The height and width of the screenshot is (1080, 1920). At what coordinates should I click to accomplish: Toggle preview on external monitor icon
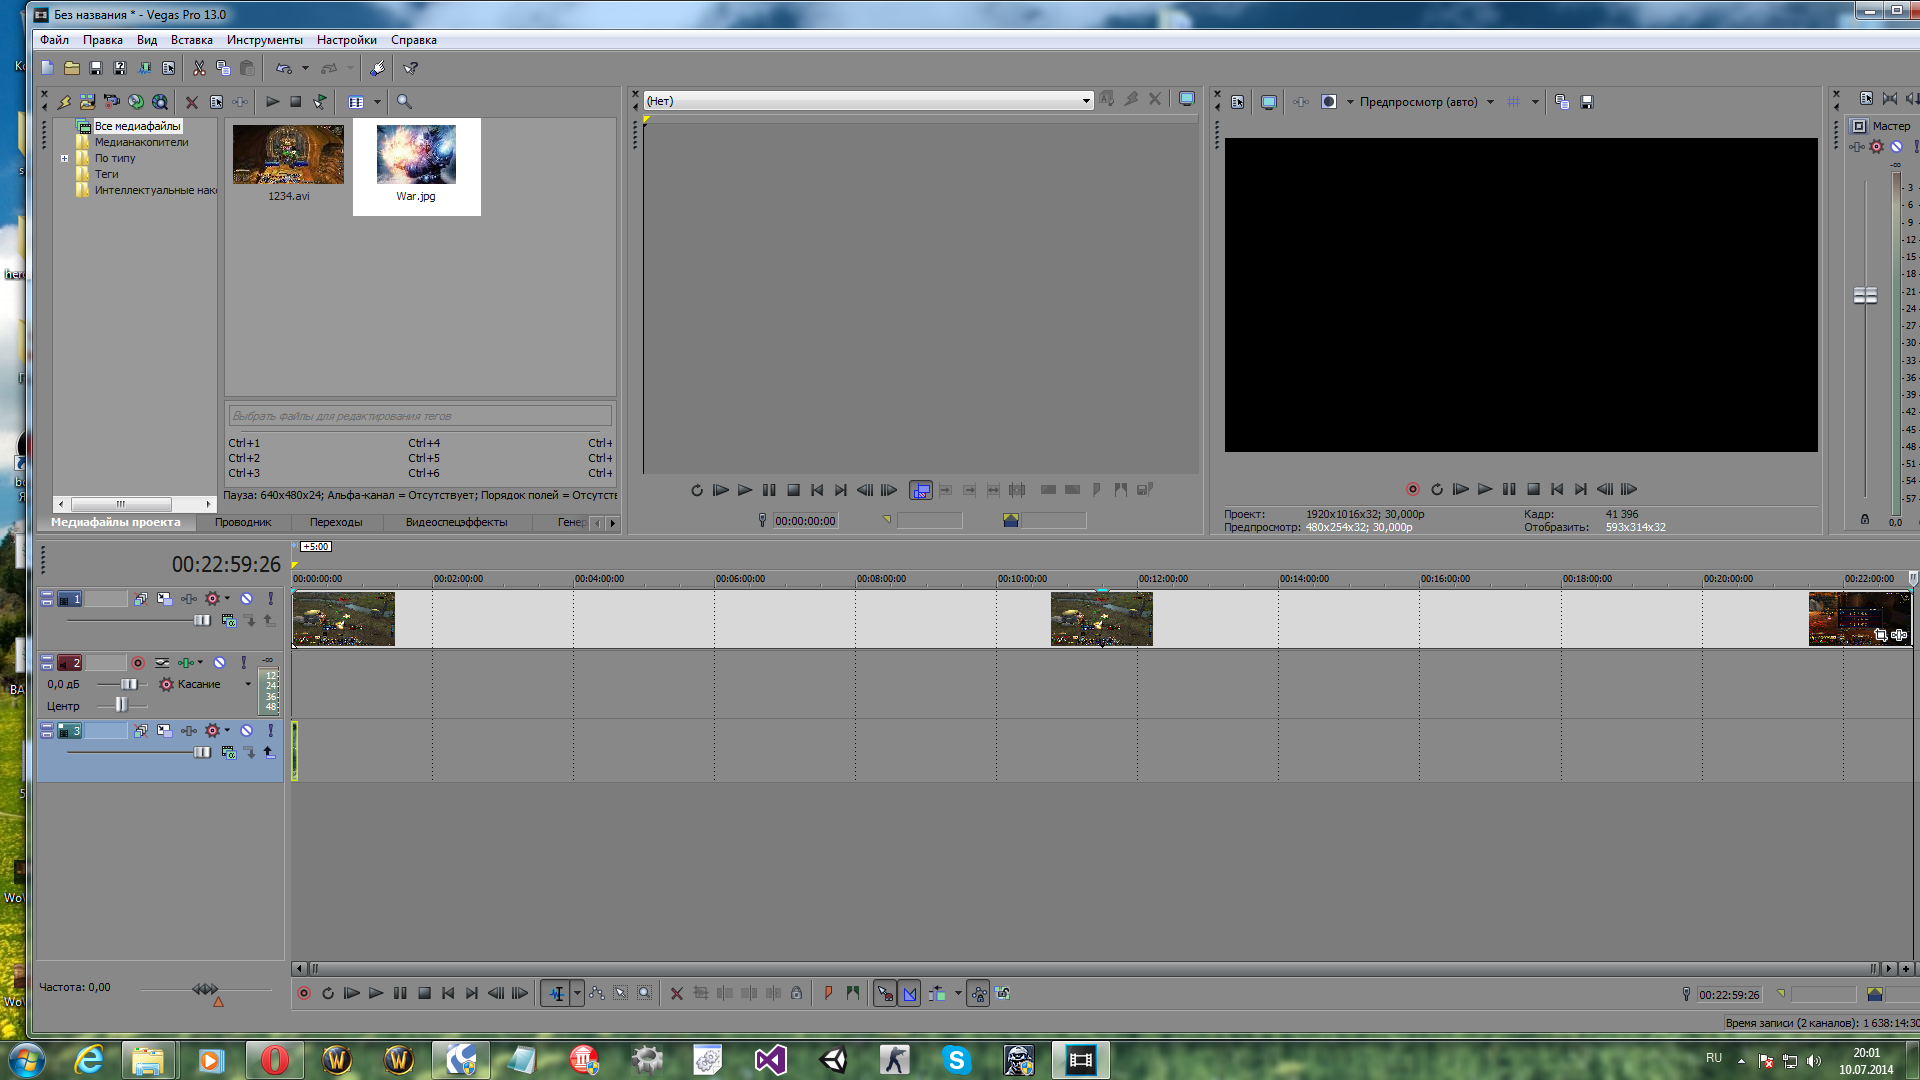(x=1269, y=102)
